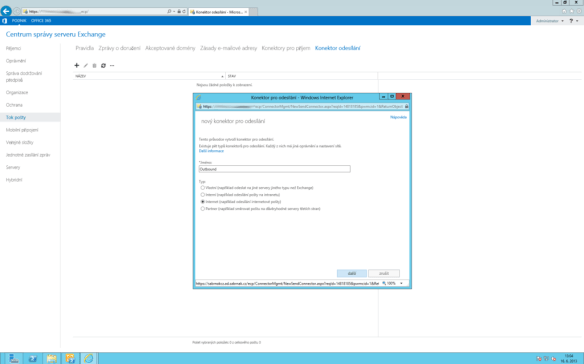Open Server Manager from the taskbar
The width and height of the screenshot is (584, 364).
click(x=14, y=358)
